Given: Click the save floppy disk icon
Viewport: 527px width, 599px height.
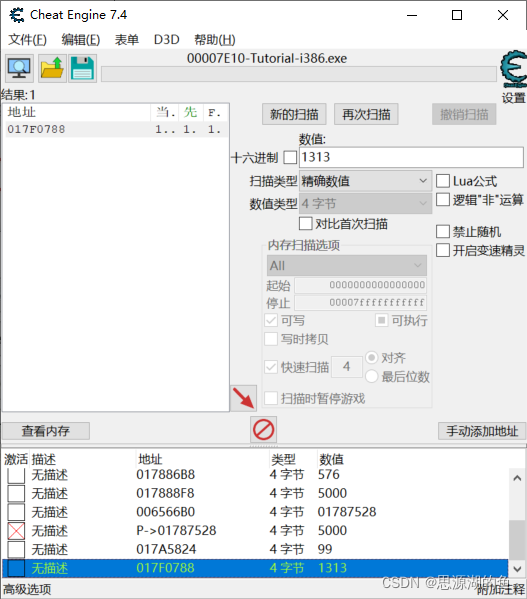Looking at the screenshot, I should (x=82, y=68).
